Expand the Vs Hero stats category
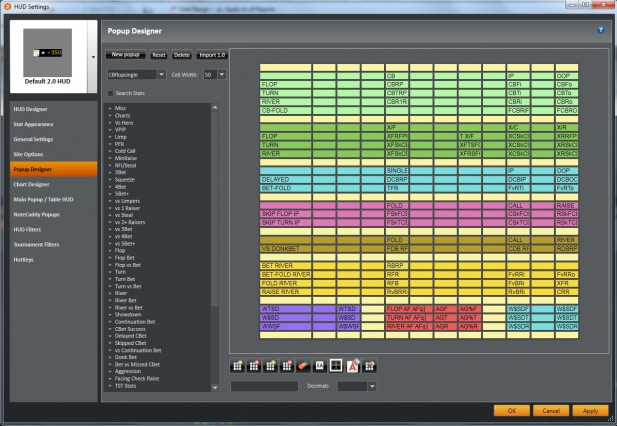Image resolution: width=617 pixels, height=426 pixels. [110, 123]
